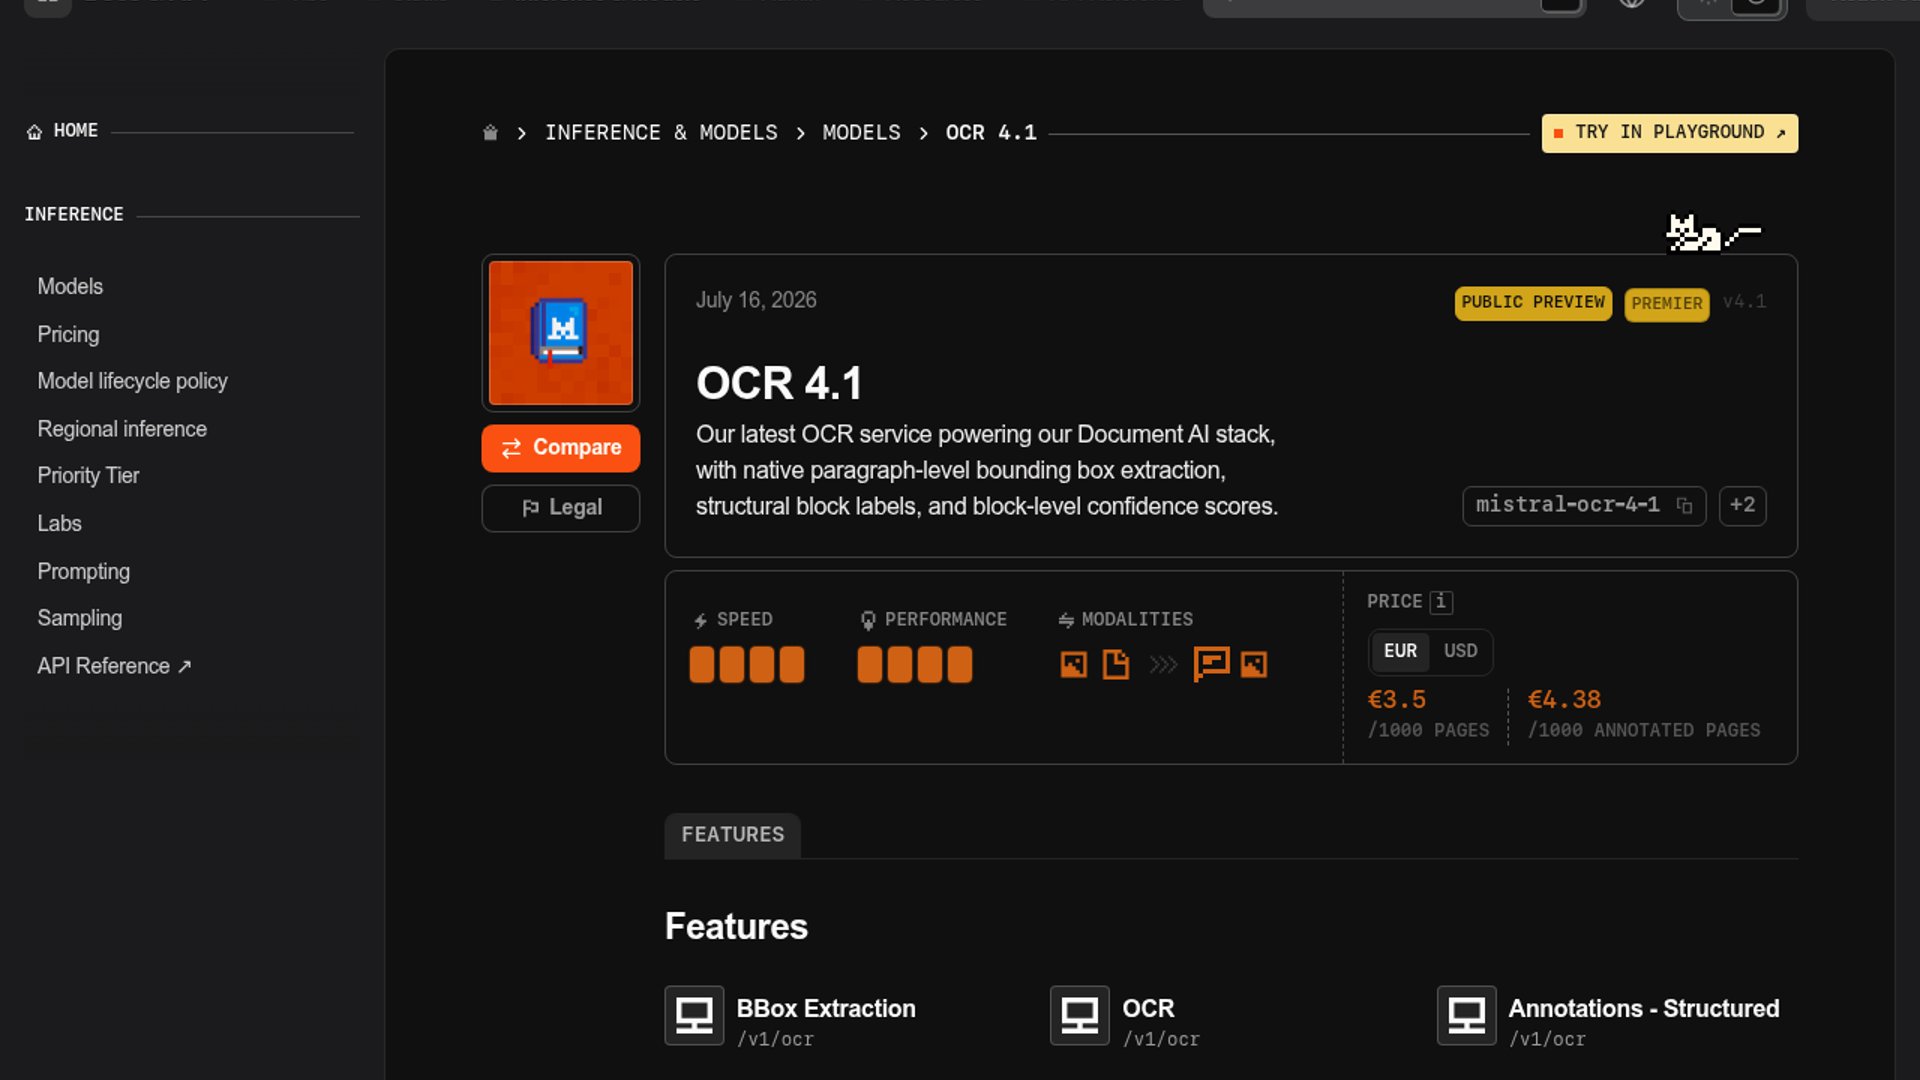Image resolution: width=1920 pixels, height=1080 pixels.
Task: Click the PUBLIC PREVIEW badge
Action: [x=1533, y=303]
